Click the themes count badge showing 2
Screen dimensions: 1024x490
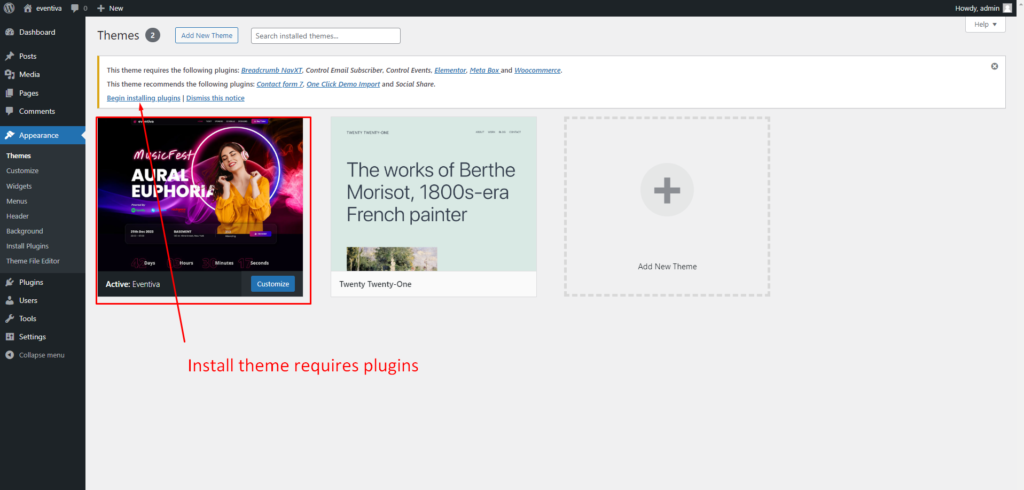pos(153,35)
